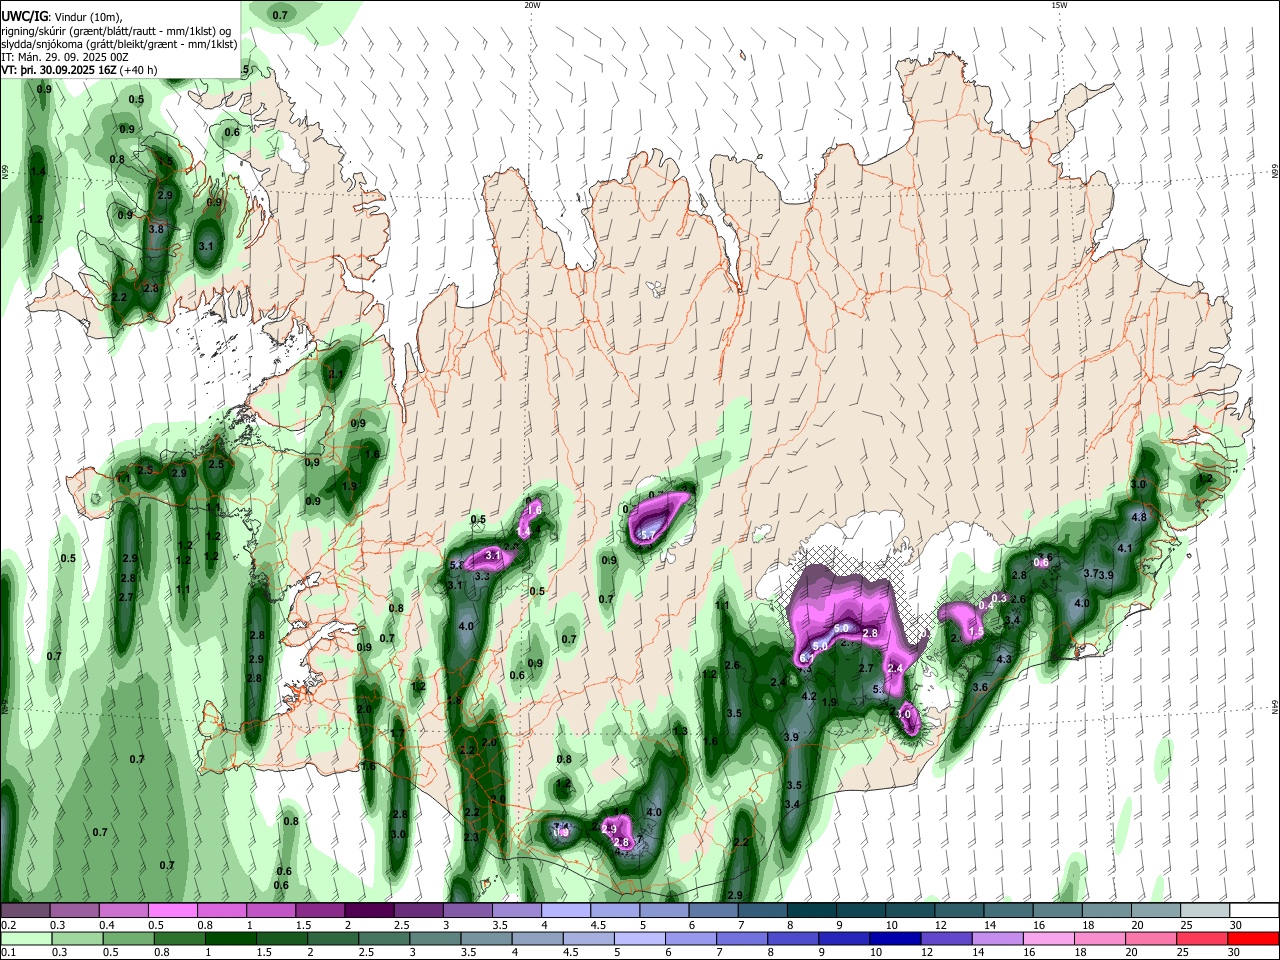Click the 'VT: Þri. 30.09.2025 16Z (+40 h)' line

click(79, 70)
